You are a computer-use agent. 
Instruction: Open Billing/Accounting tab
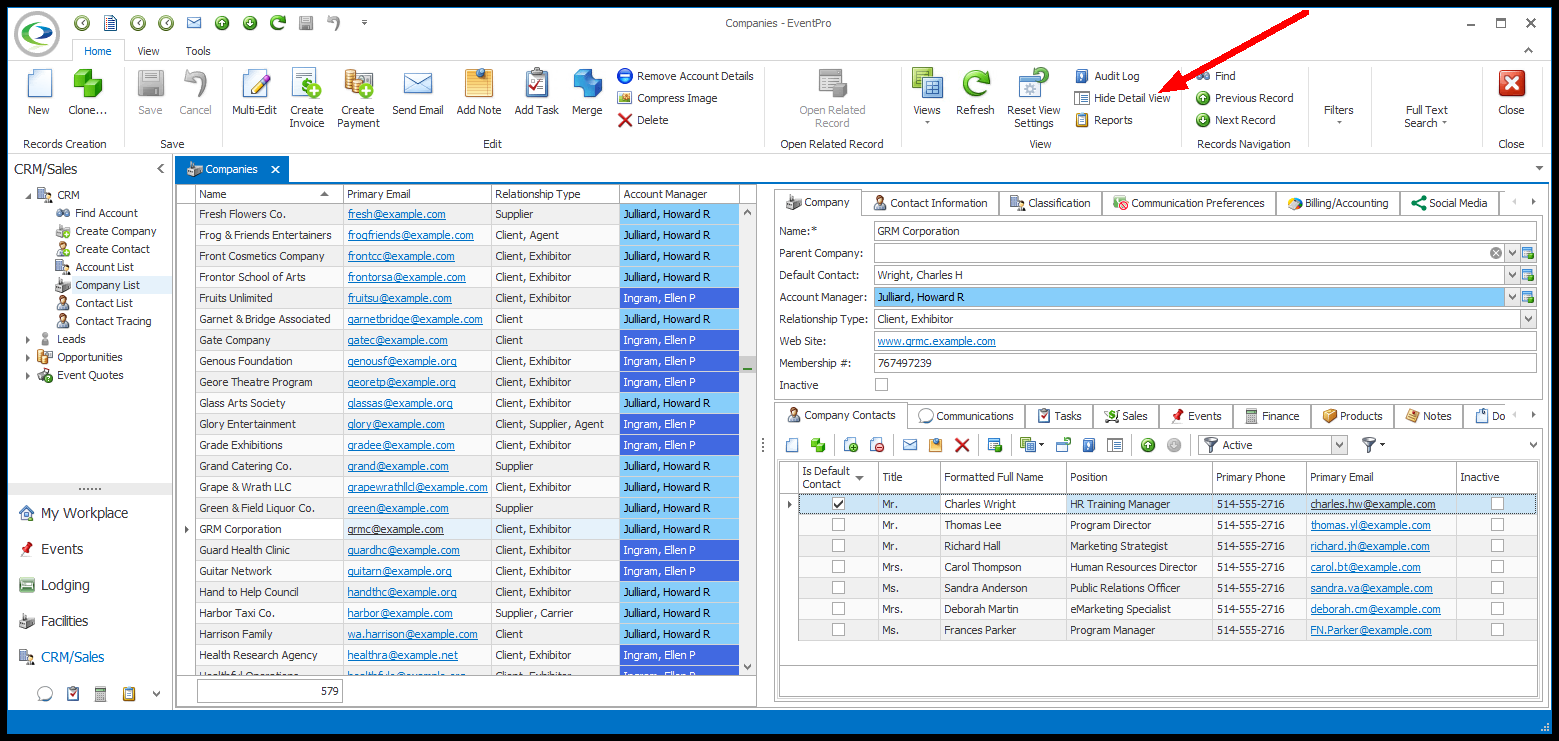pyautogui.click(x=1338, y=203)
